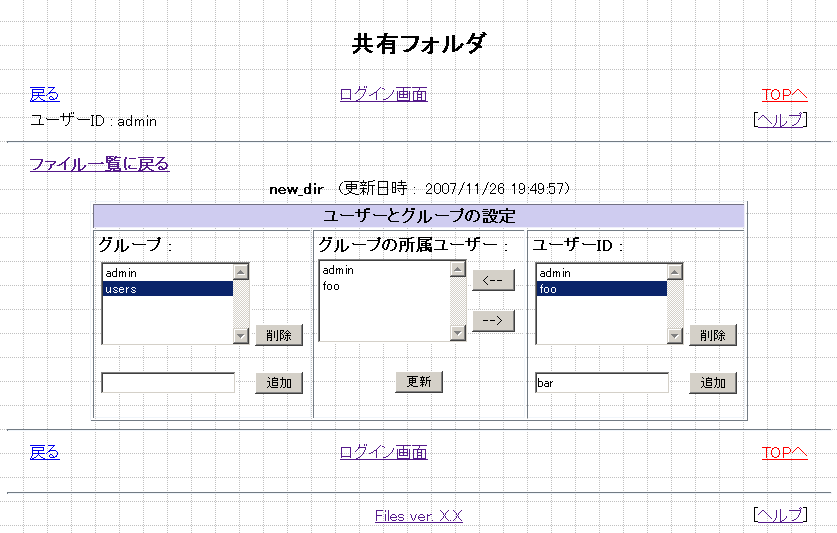This screenshot has width=837, height=533.
Task: Select 'foo' in the user ID list
Action: [x=600, y=289]
